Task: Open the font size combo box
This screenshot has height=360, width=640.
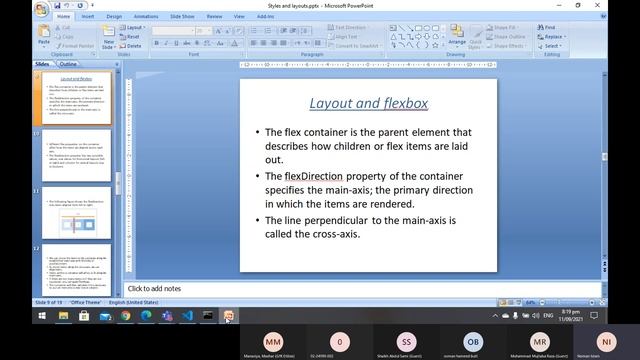Action: pyautogui.click(x=203, y=31)
